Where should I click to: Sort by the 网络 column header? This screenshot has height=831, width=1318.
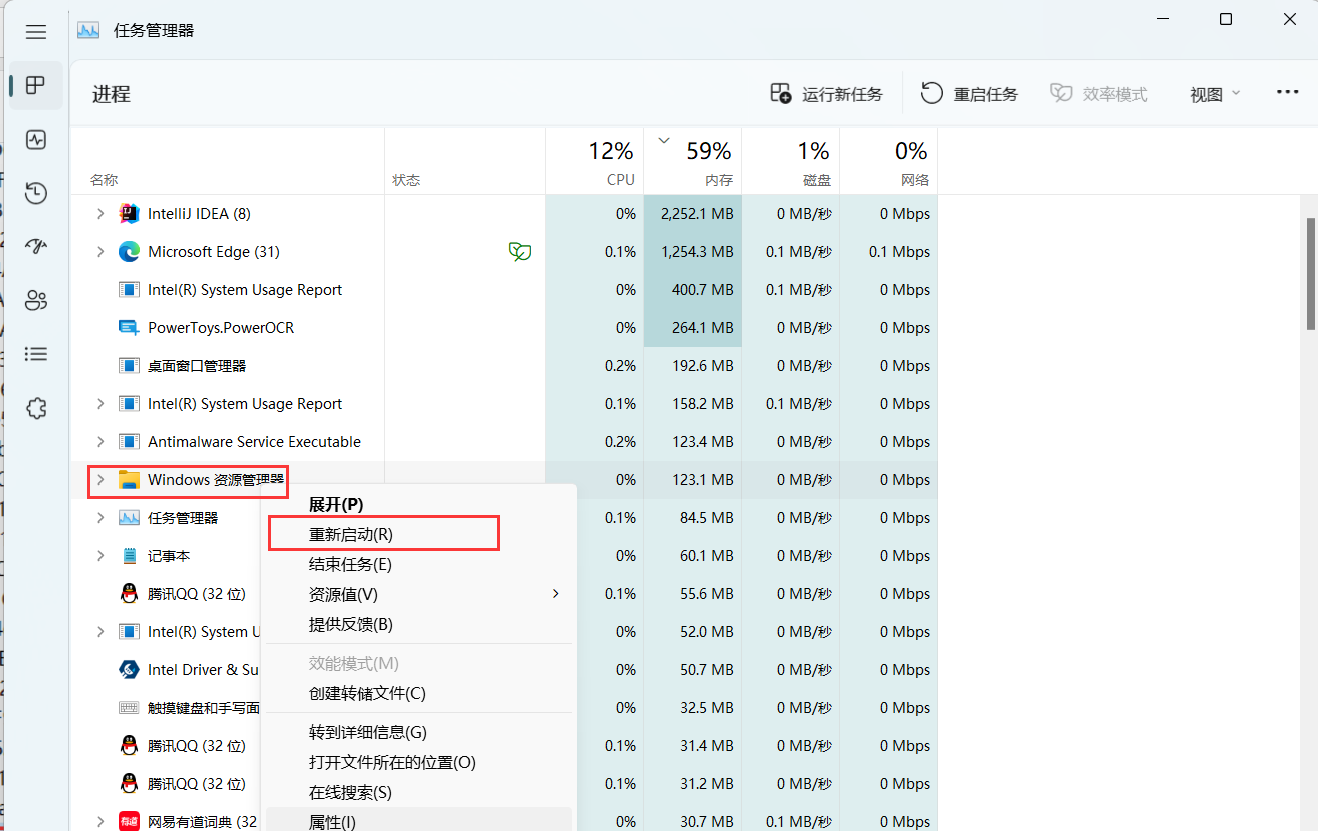pyautogui.click(x=889, y=161)
